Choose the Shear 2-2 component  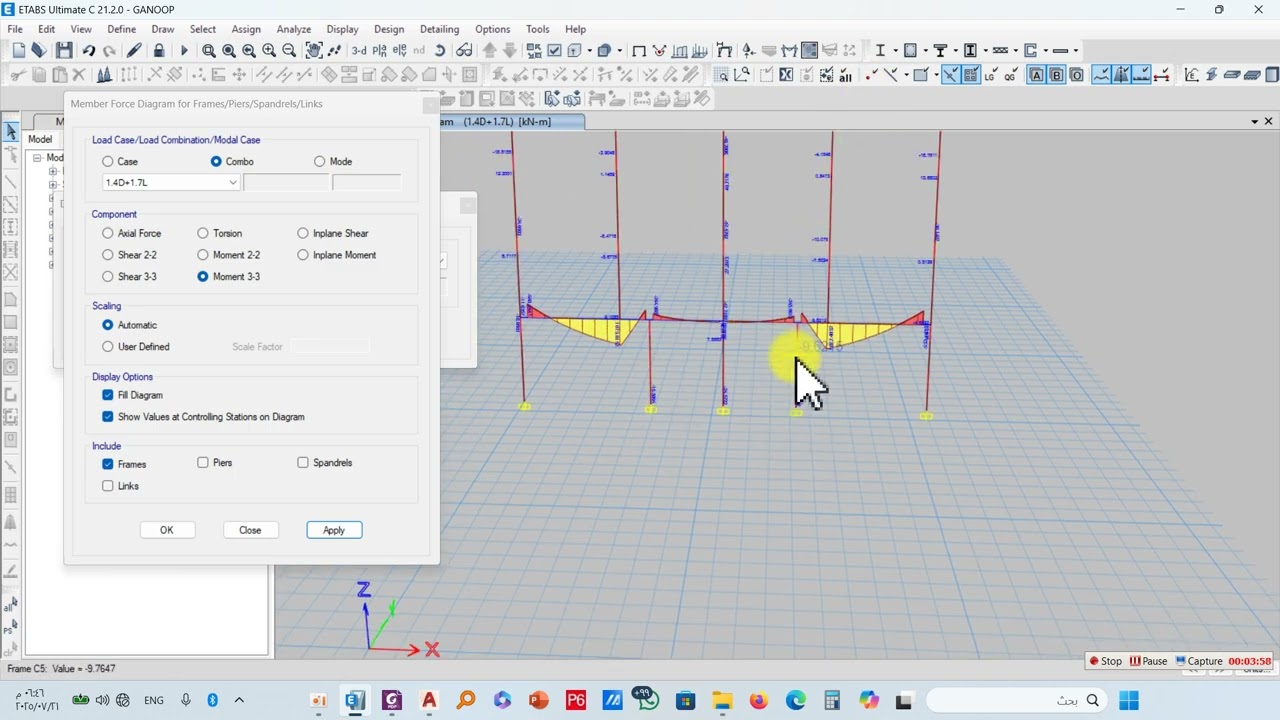point(108,255)
